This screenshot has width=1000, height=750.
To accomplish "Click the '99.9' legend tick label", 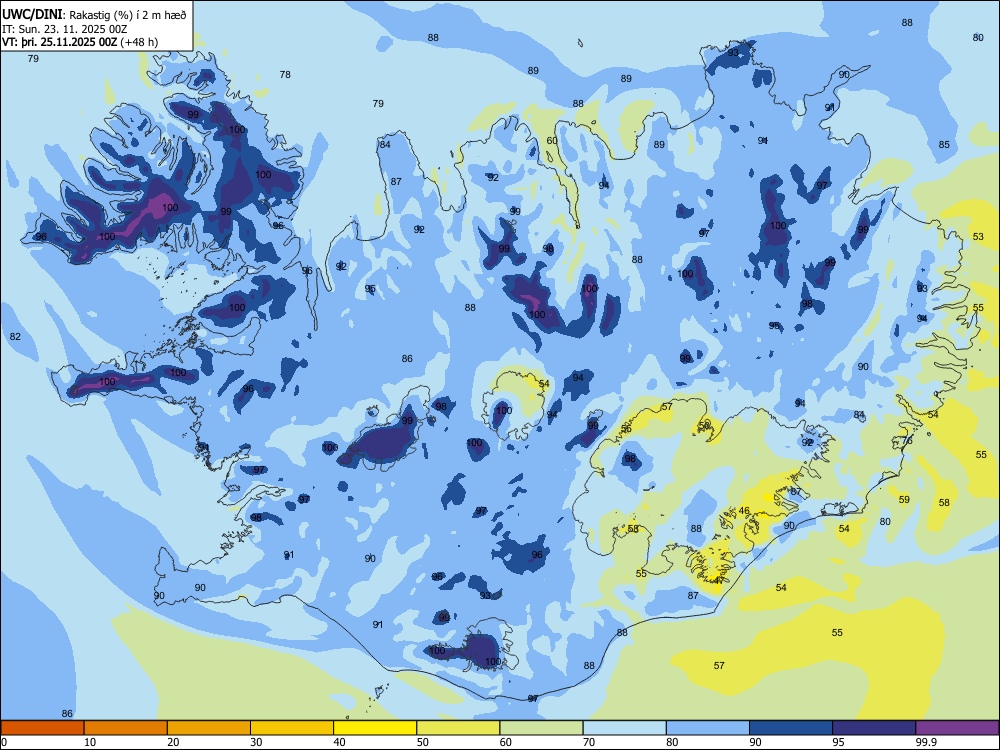I will (x=925, y=742).
